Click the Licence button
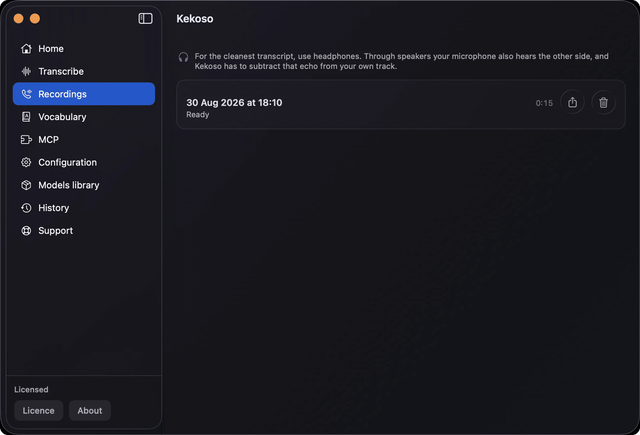 pyautogui.click(x=38, y=411)
